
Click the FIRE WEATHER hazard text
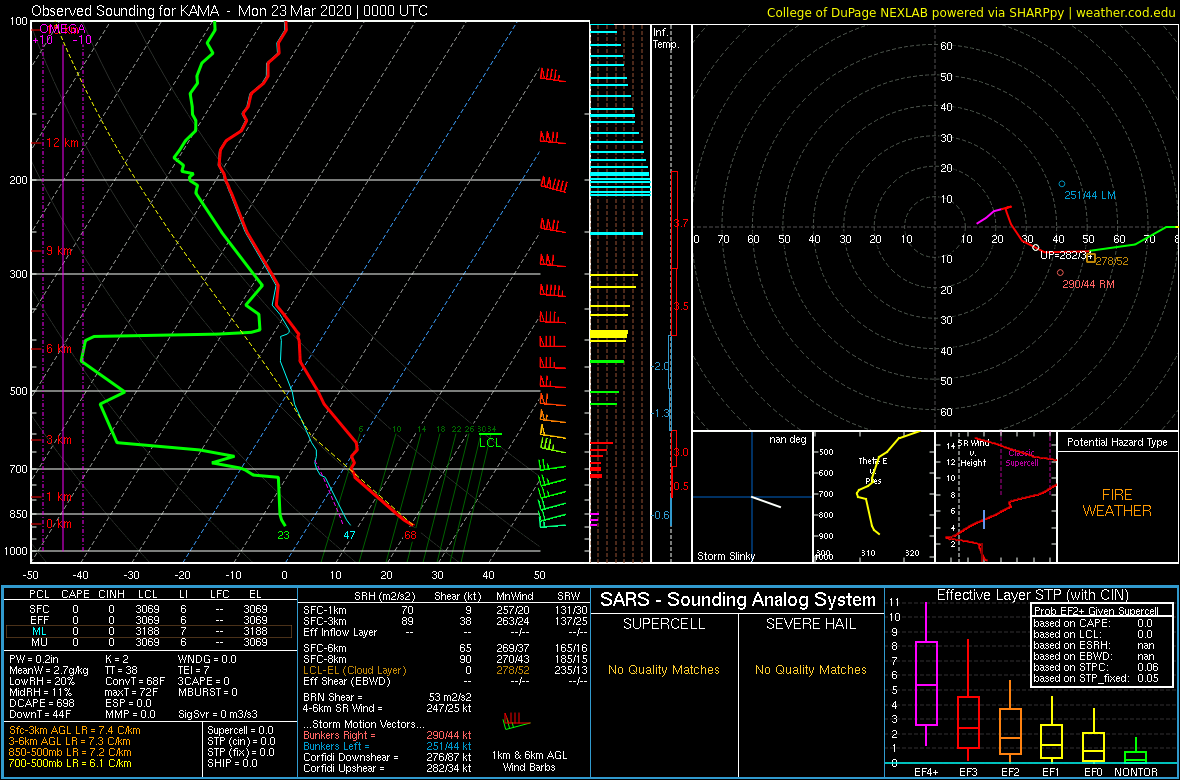[1117, 502]
